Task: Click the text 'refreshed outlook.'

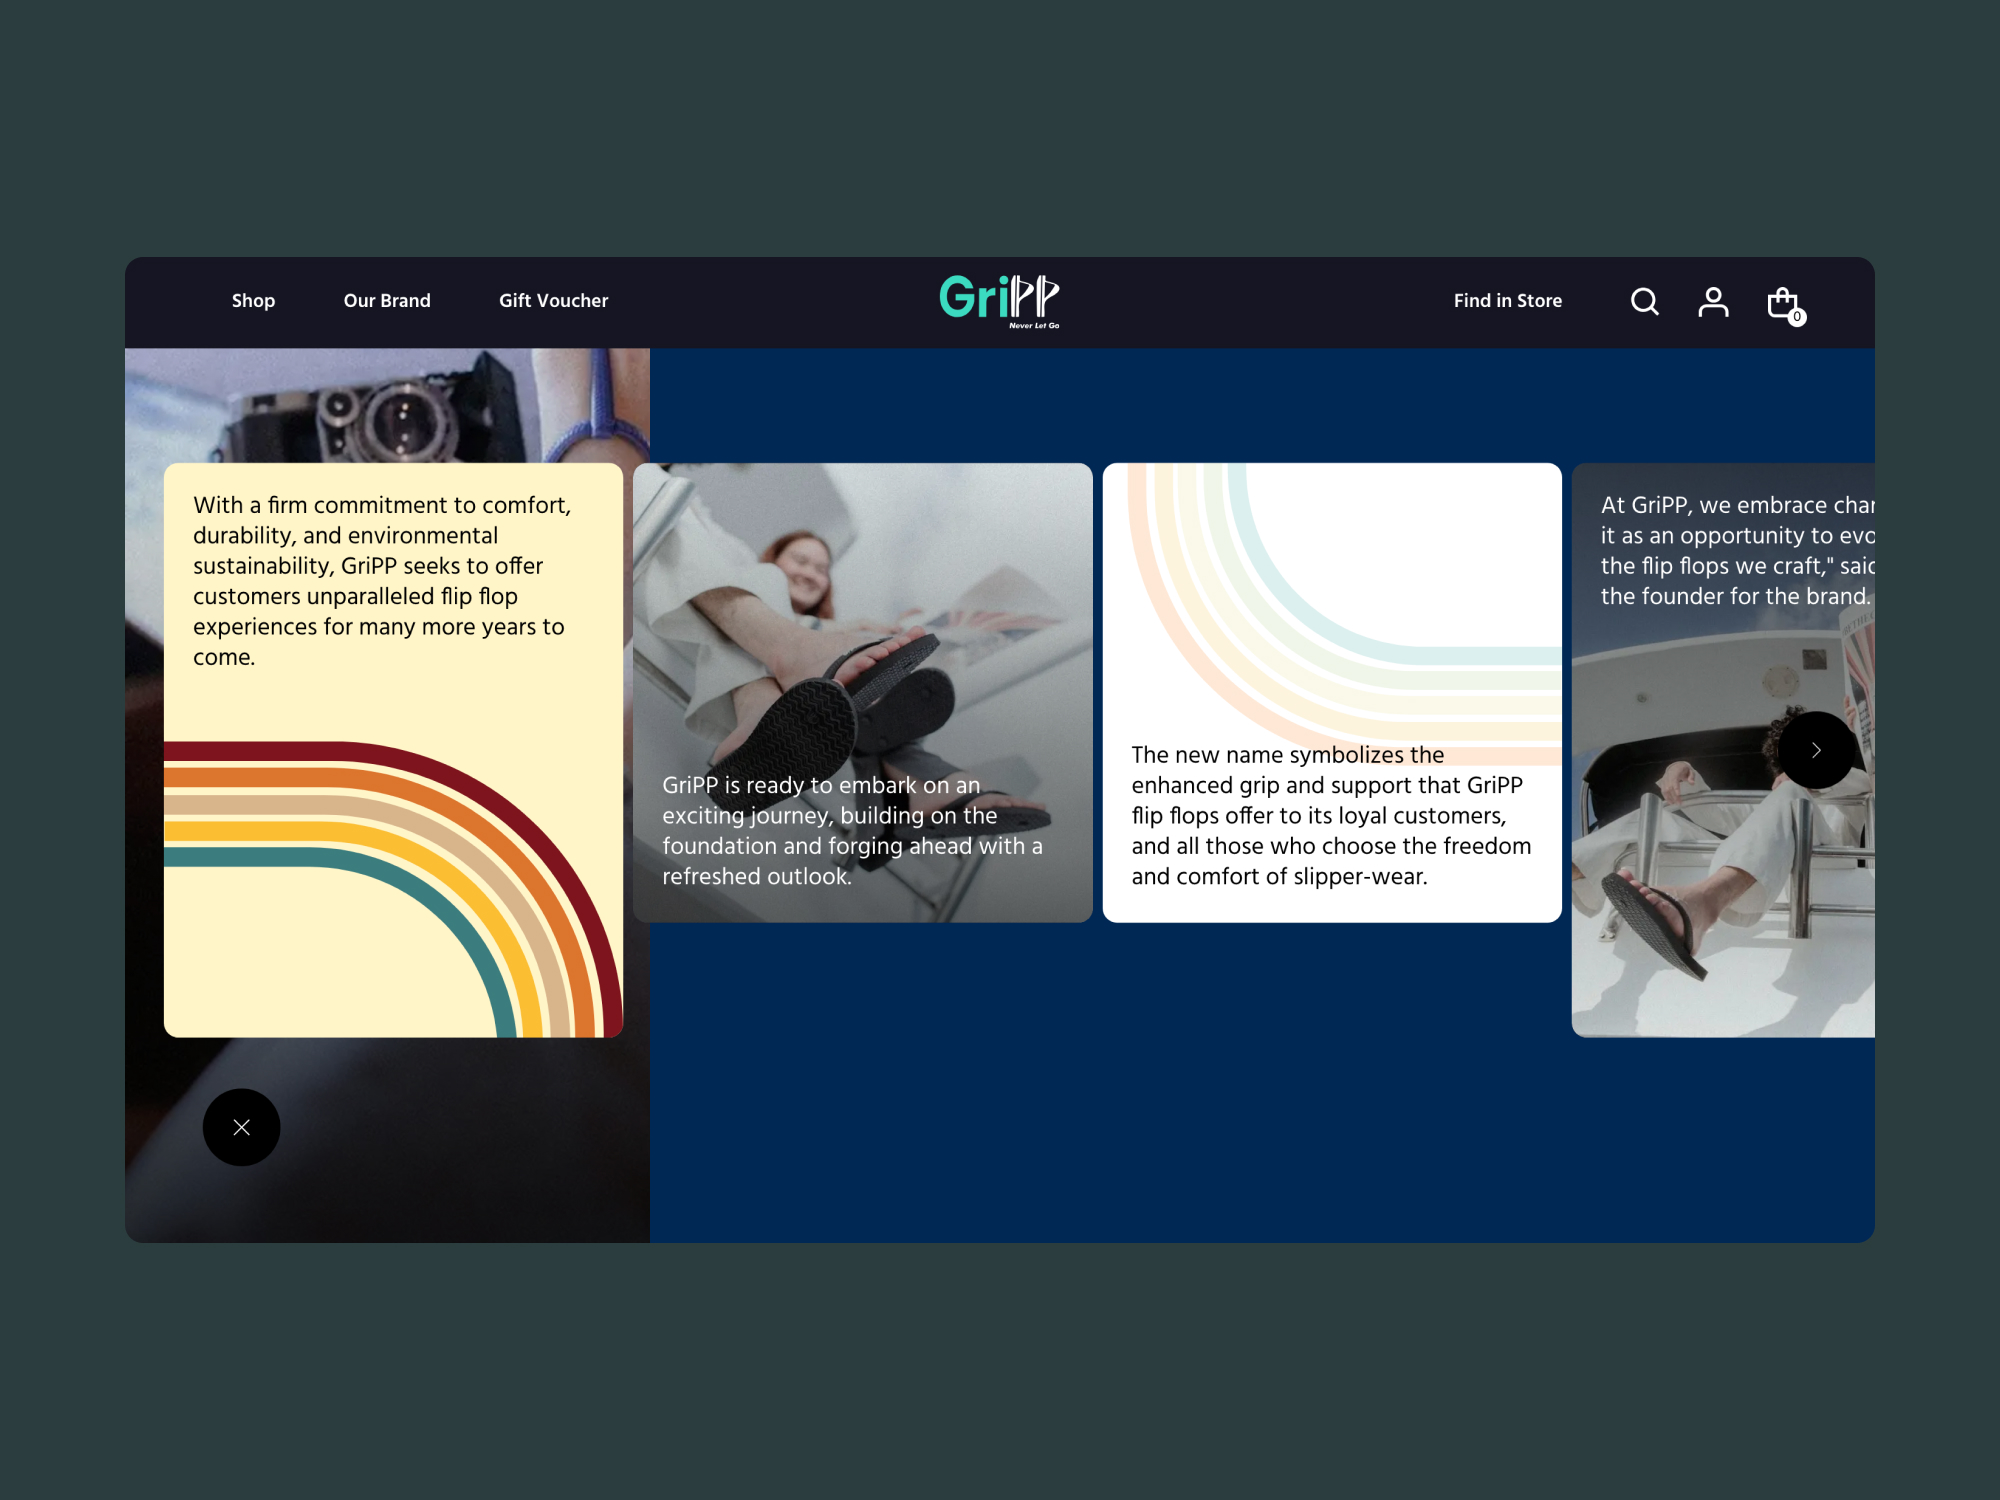Action: click(x=757, y=876)
